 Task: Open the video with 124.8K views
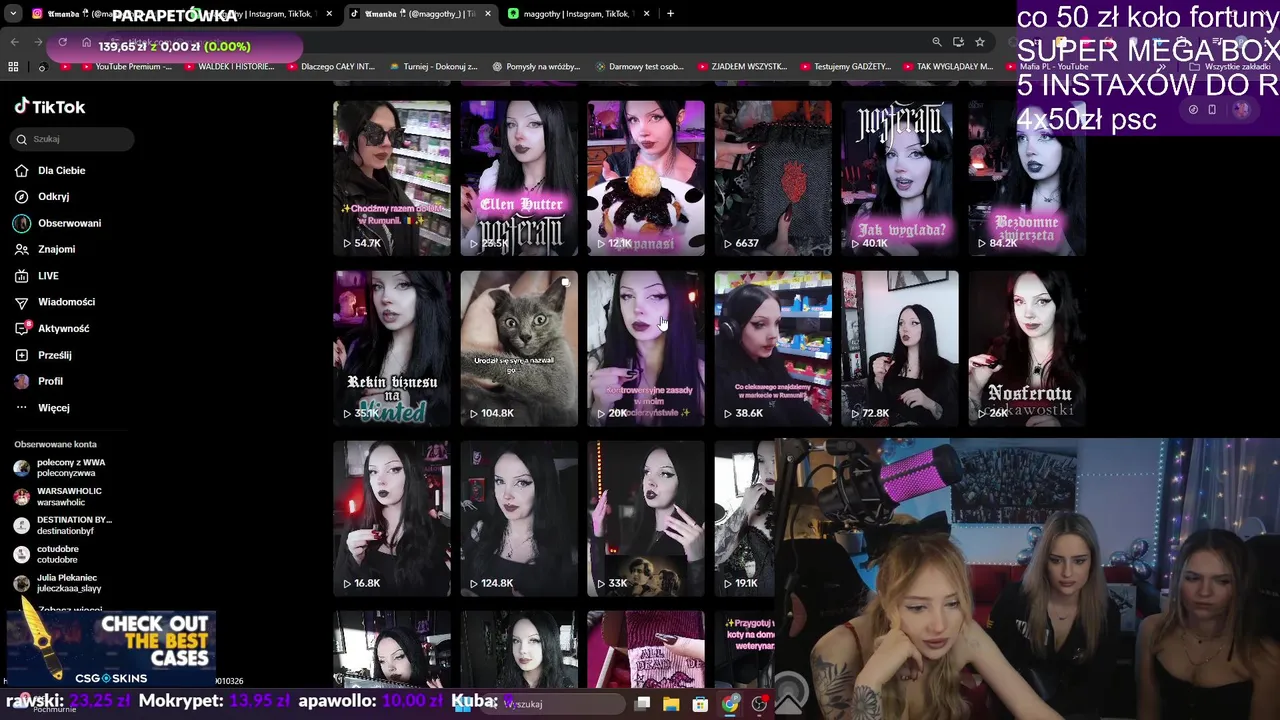[x=519, y=518]
